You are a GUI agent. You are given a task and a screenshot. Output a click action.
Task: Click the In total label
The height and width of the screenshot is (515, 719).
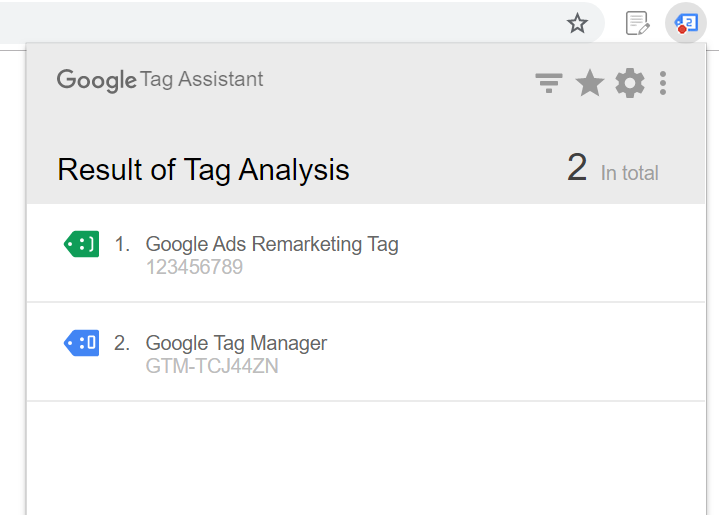pyautogui.click(x=629, y=173)
